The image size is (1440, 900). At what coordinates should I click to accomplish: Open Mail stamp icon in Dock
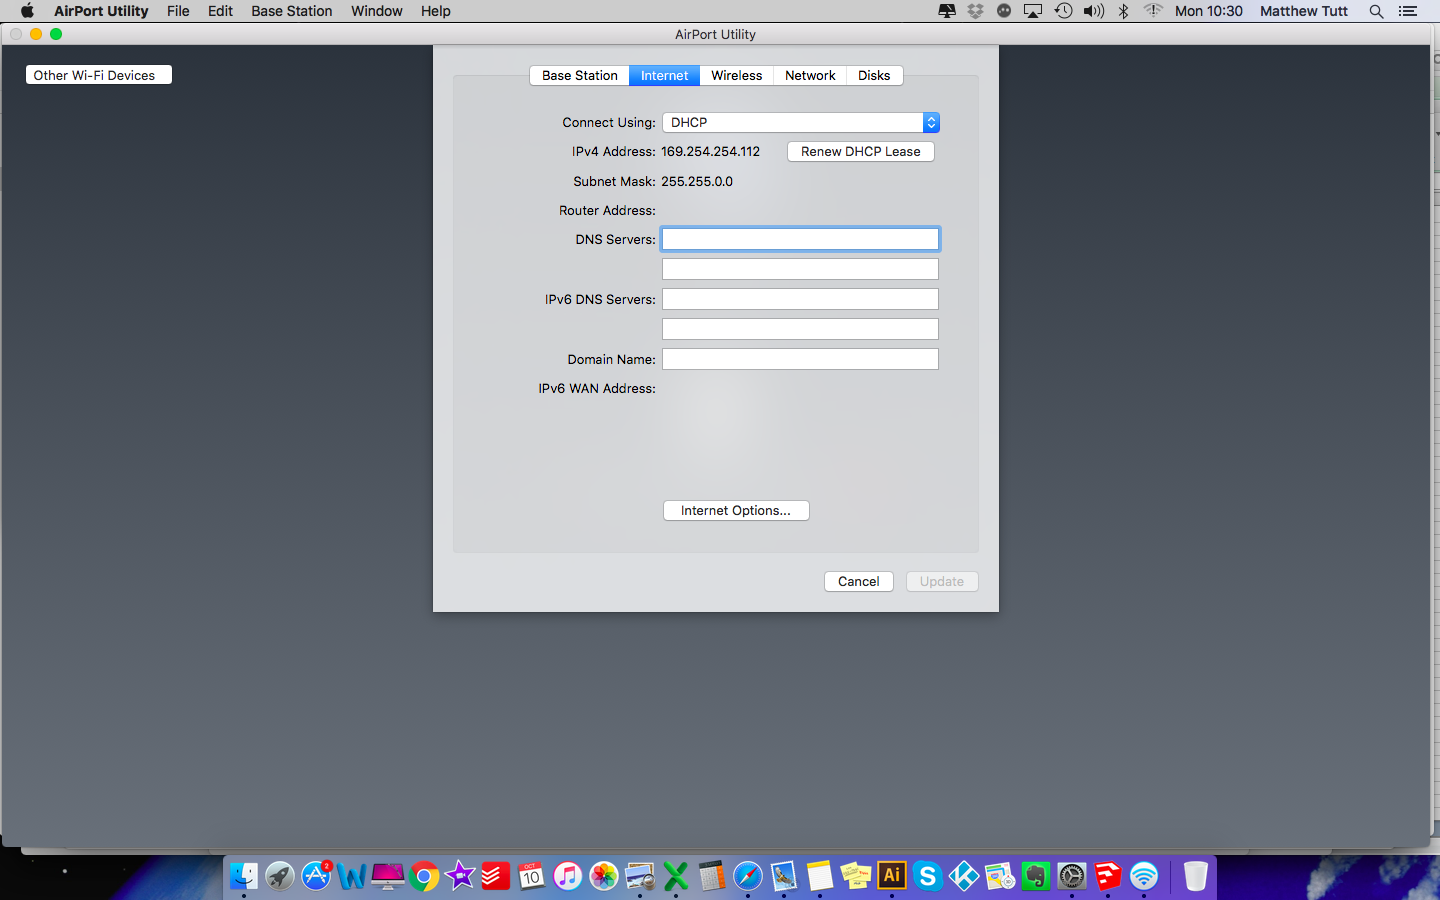[x=784, y=877]
